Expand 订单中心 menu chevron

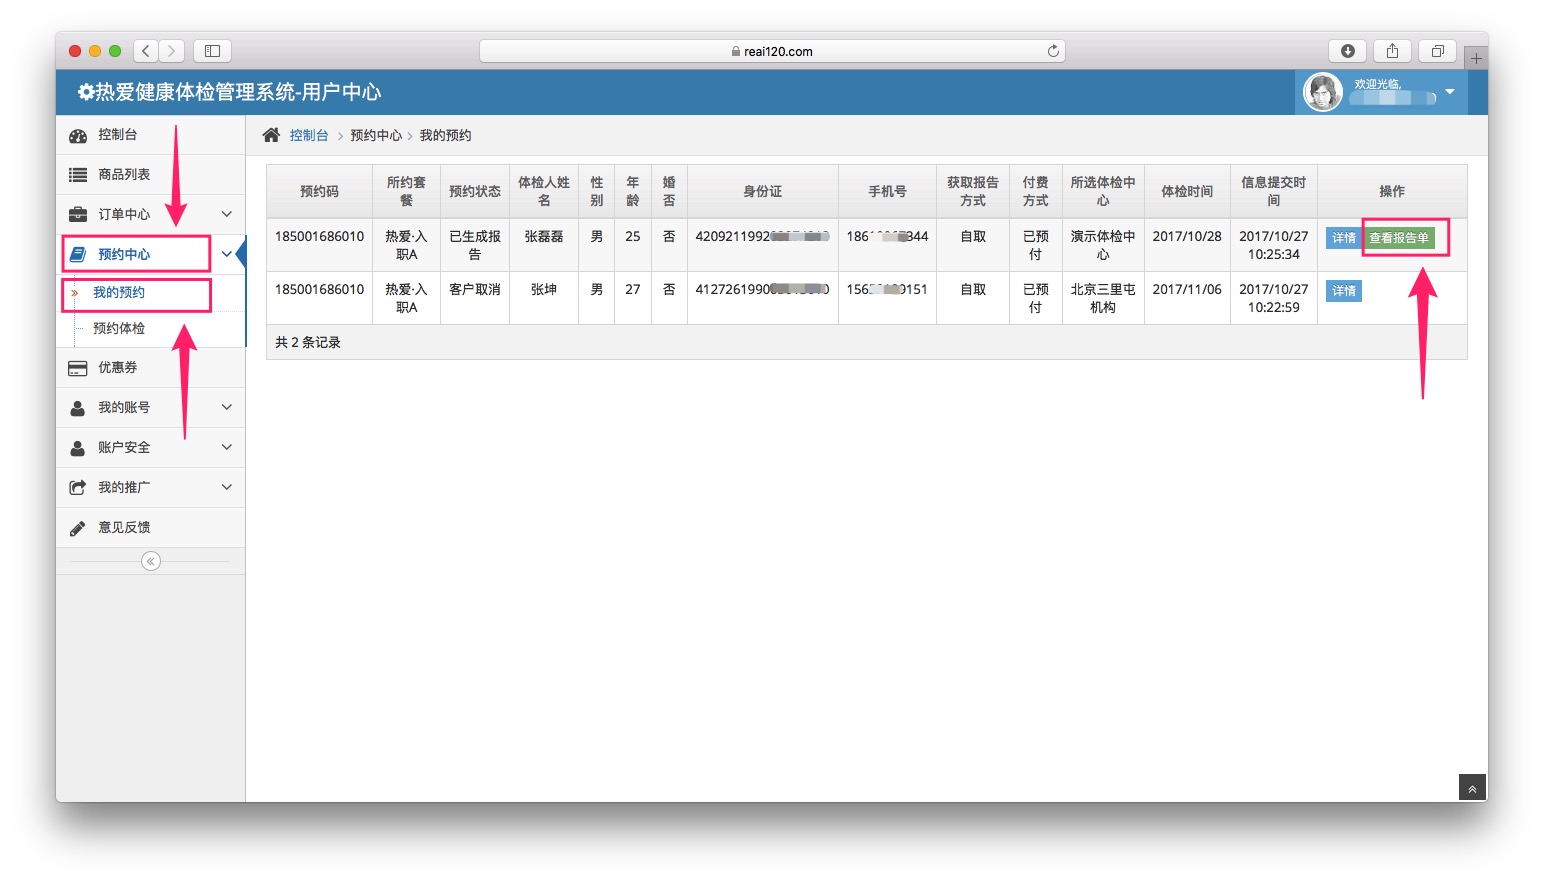pyautogui.click(x=227, y=214)
